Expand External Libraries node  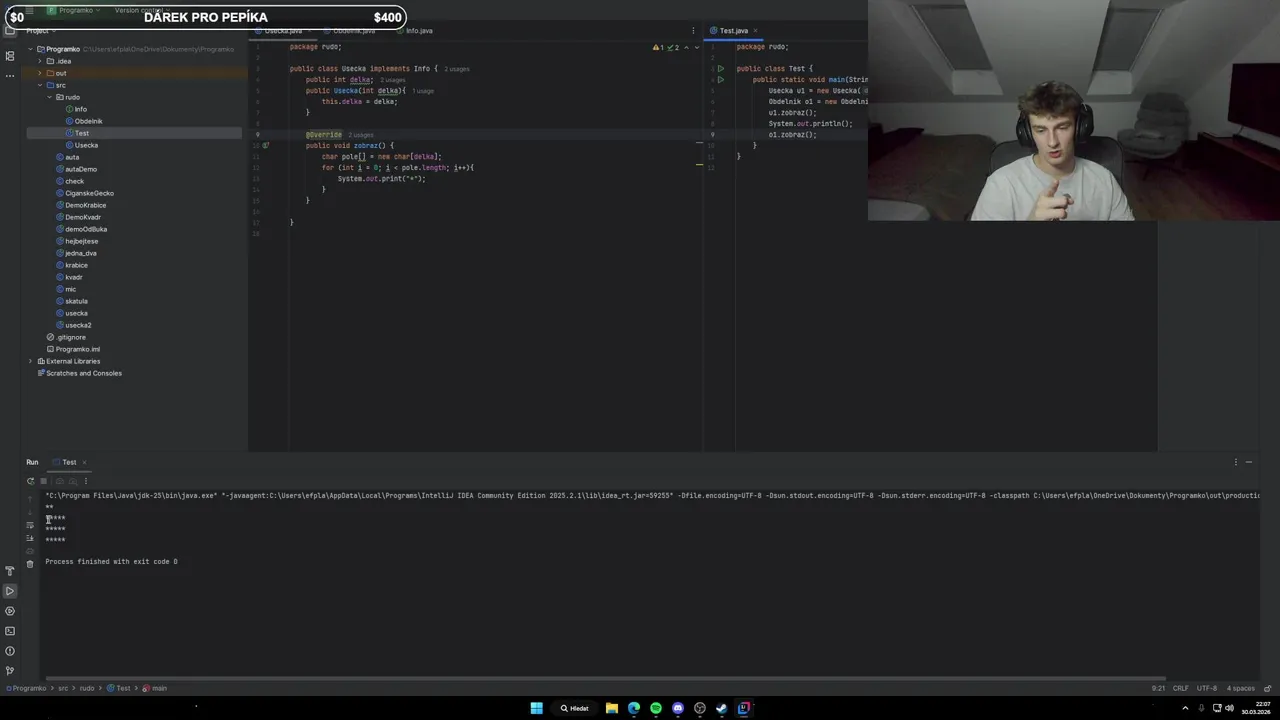point(30,361)
